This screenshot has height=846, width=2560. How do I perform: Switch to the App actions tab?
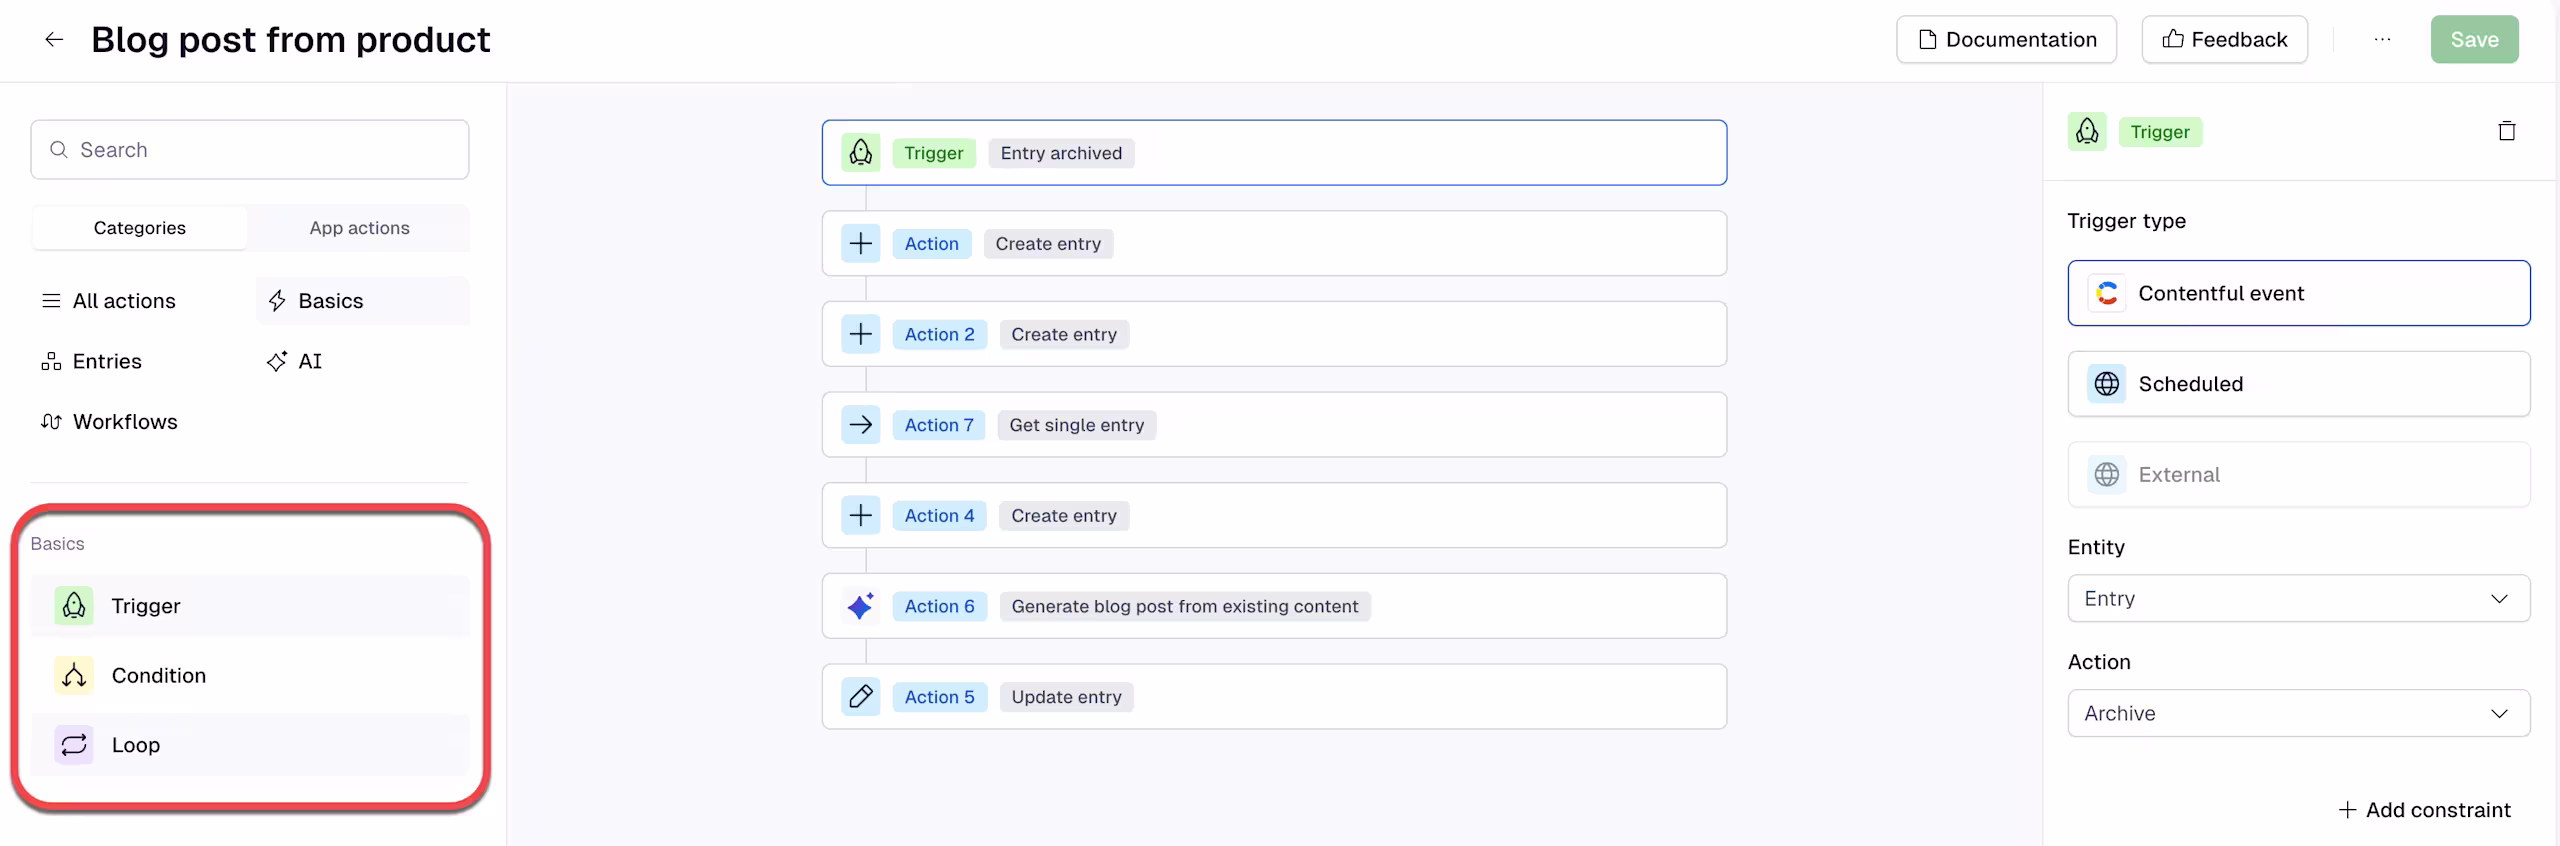click(x=360, y=228)
